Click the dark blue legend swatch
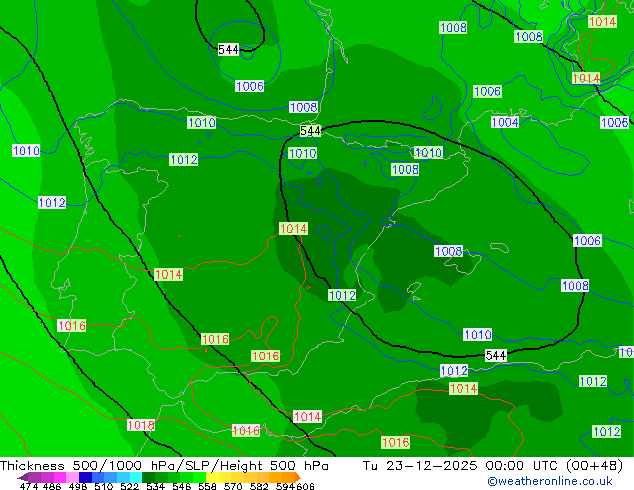Screen dimensions: 634x490 [x=85, y=477]
